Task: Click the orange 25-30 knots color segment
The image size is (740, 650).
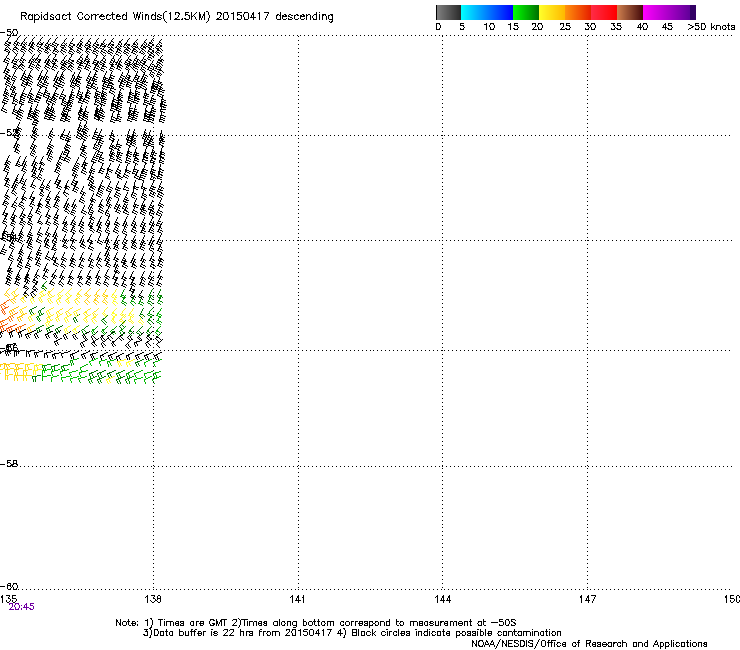Action: tap(578, 12)
